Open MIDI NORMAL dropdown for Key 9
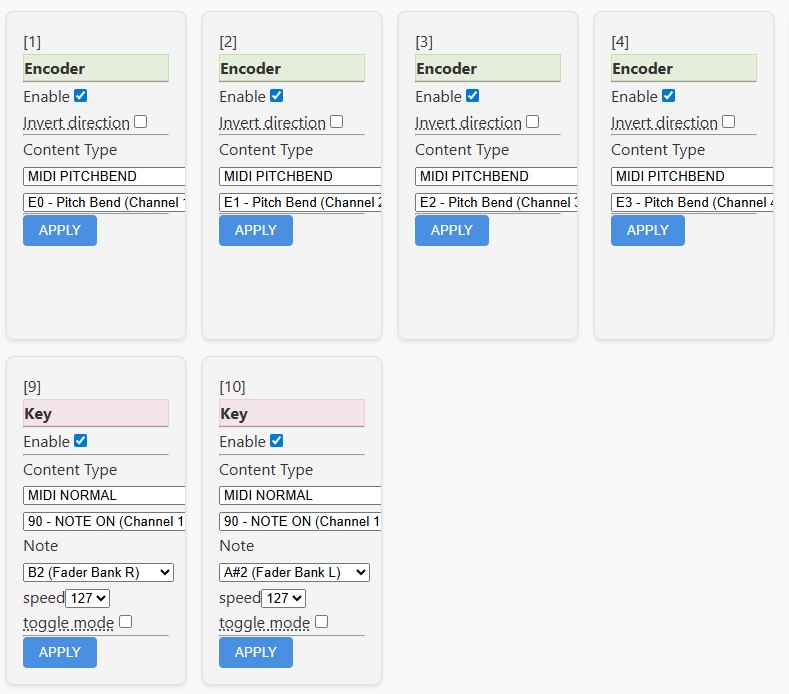 (104, 495)
